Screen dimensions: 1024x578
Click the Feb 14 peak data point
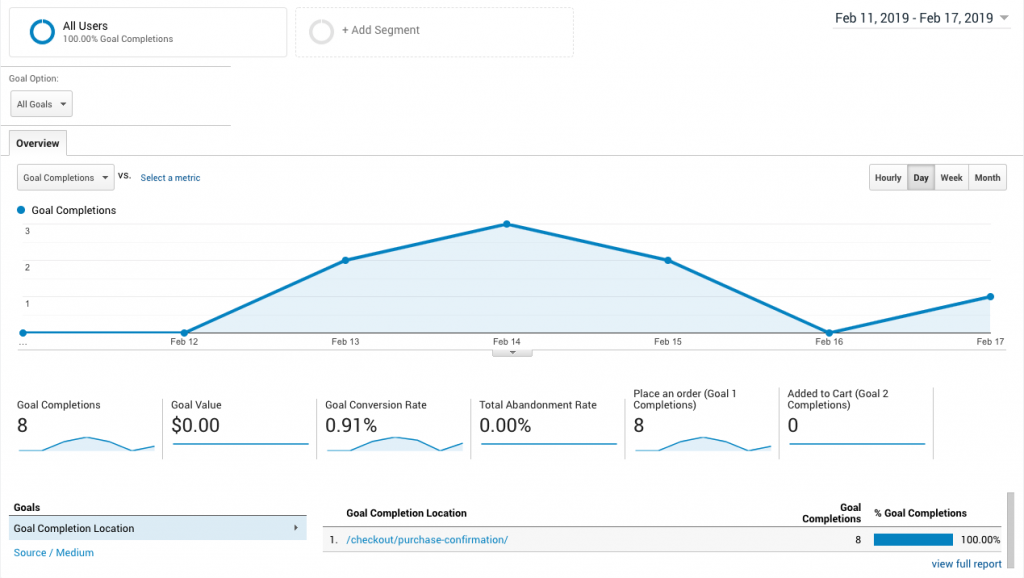coord(507,224)
